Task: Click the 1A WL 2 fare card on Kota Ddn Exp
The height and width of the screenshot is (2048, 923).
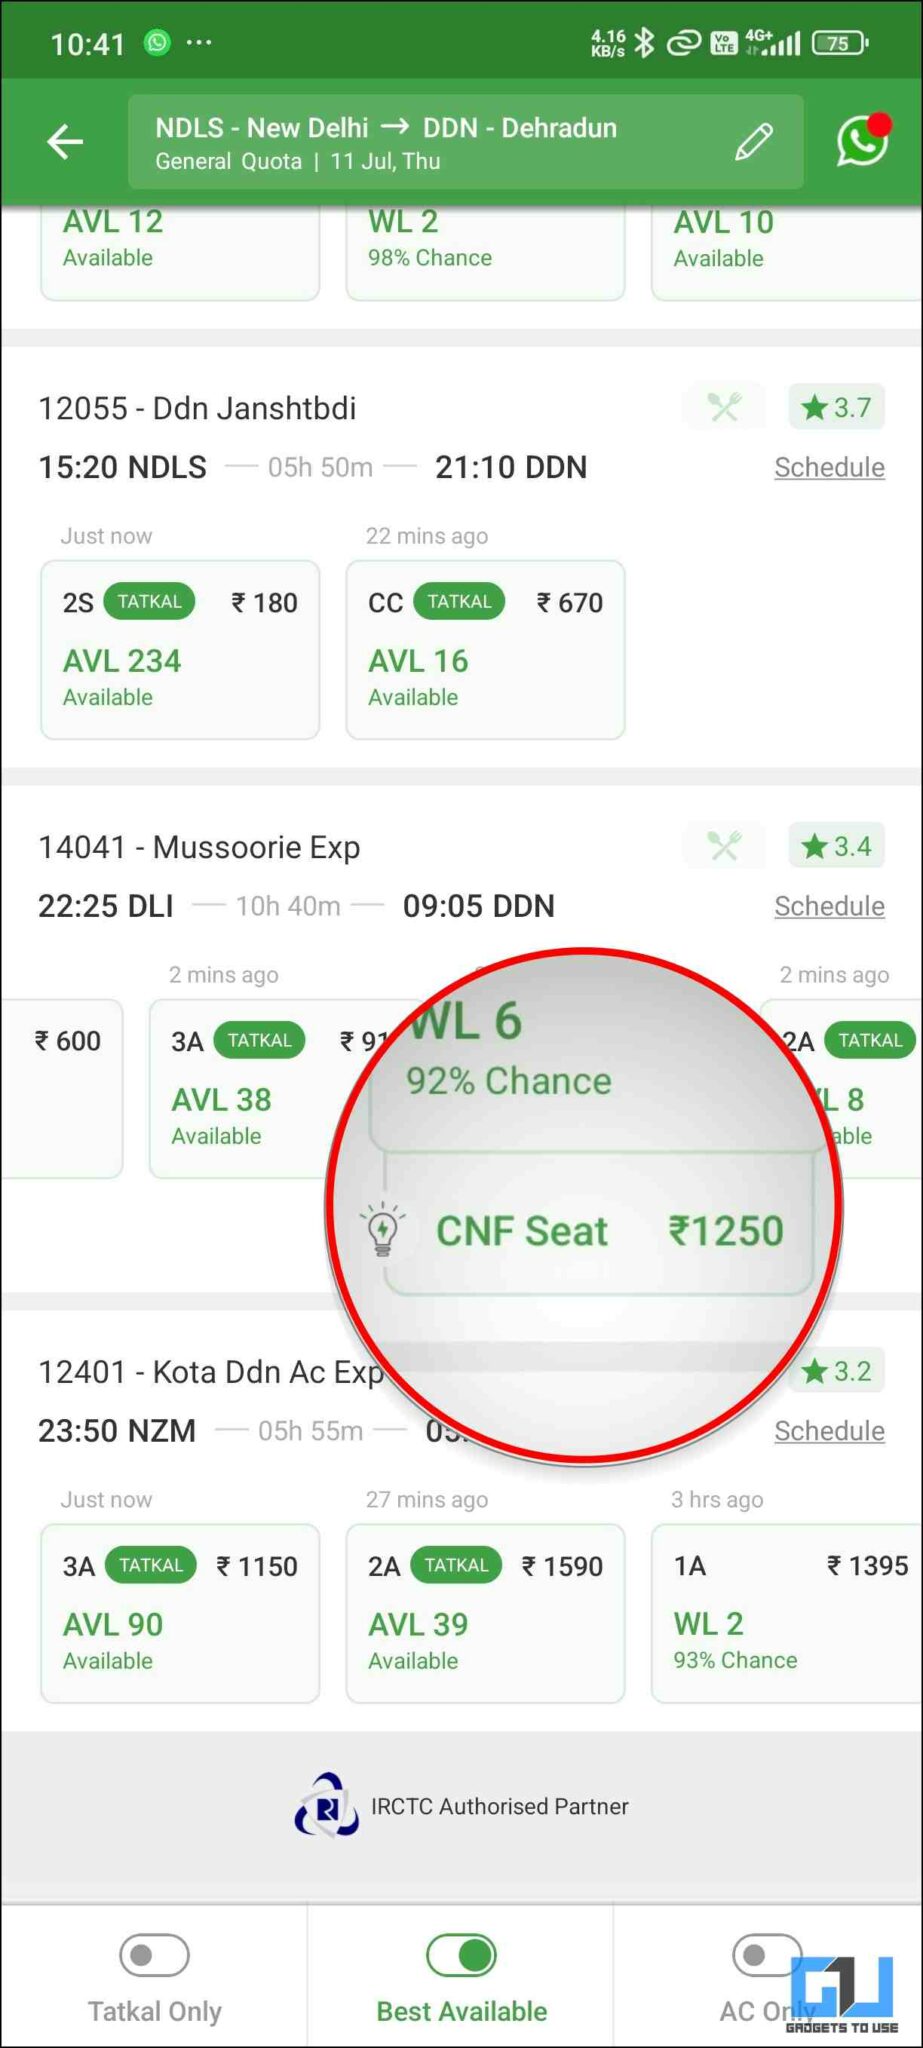Action: (790, 1614)
